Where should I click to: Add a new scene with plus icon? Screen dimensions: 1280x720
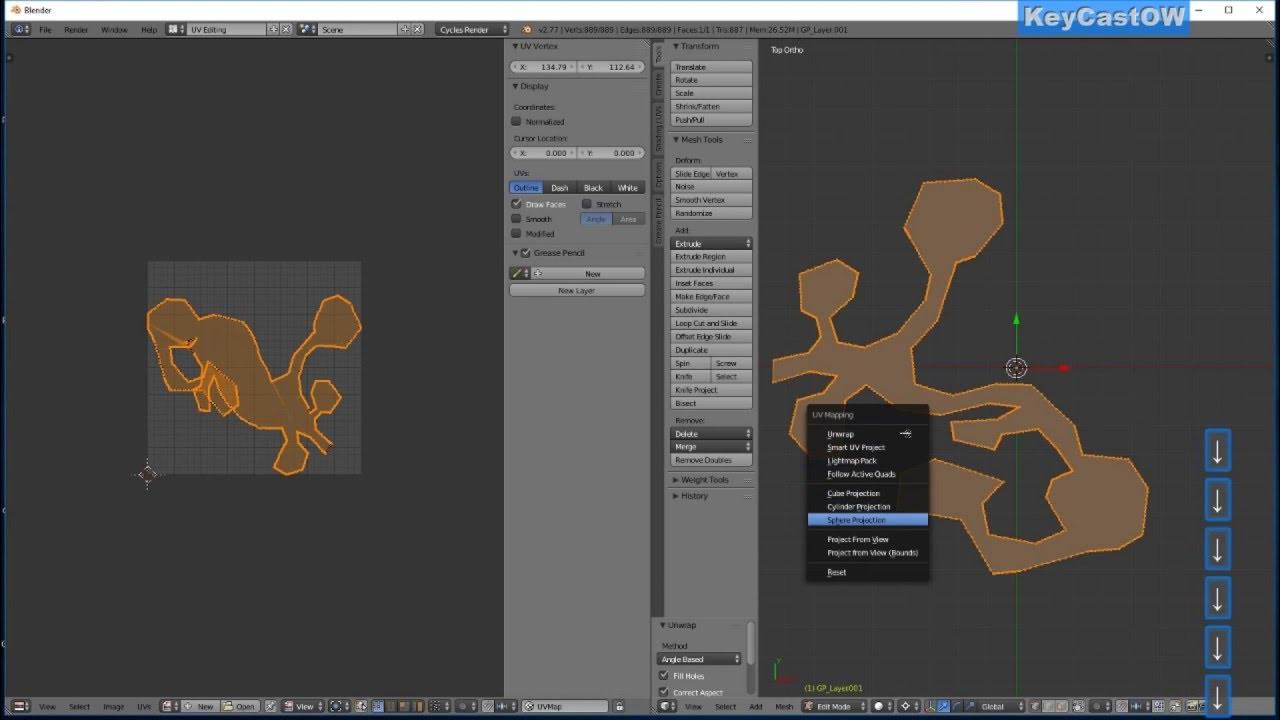point(404,30)
